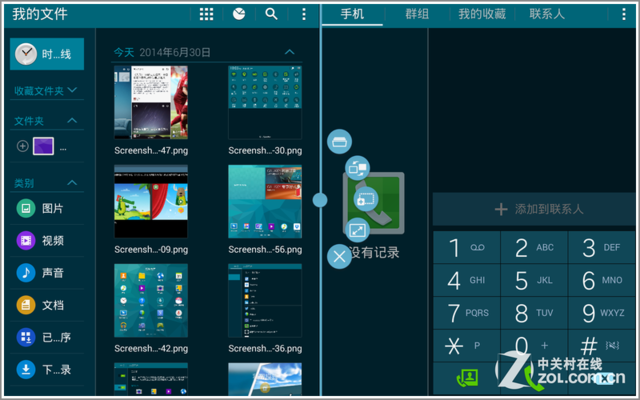Open thumbnail Screensh...-47.png
This screenshot has width=640, height=400.
pos(151,102)
